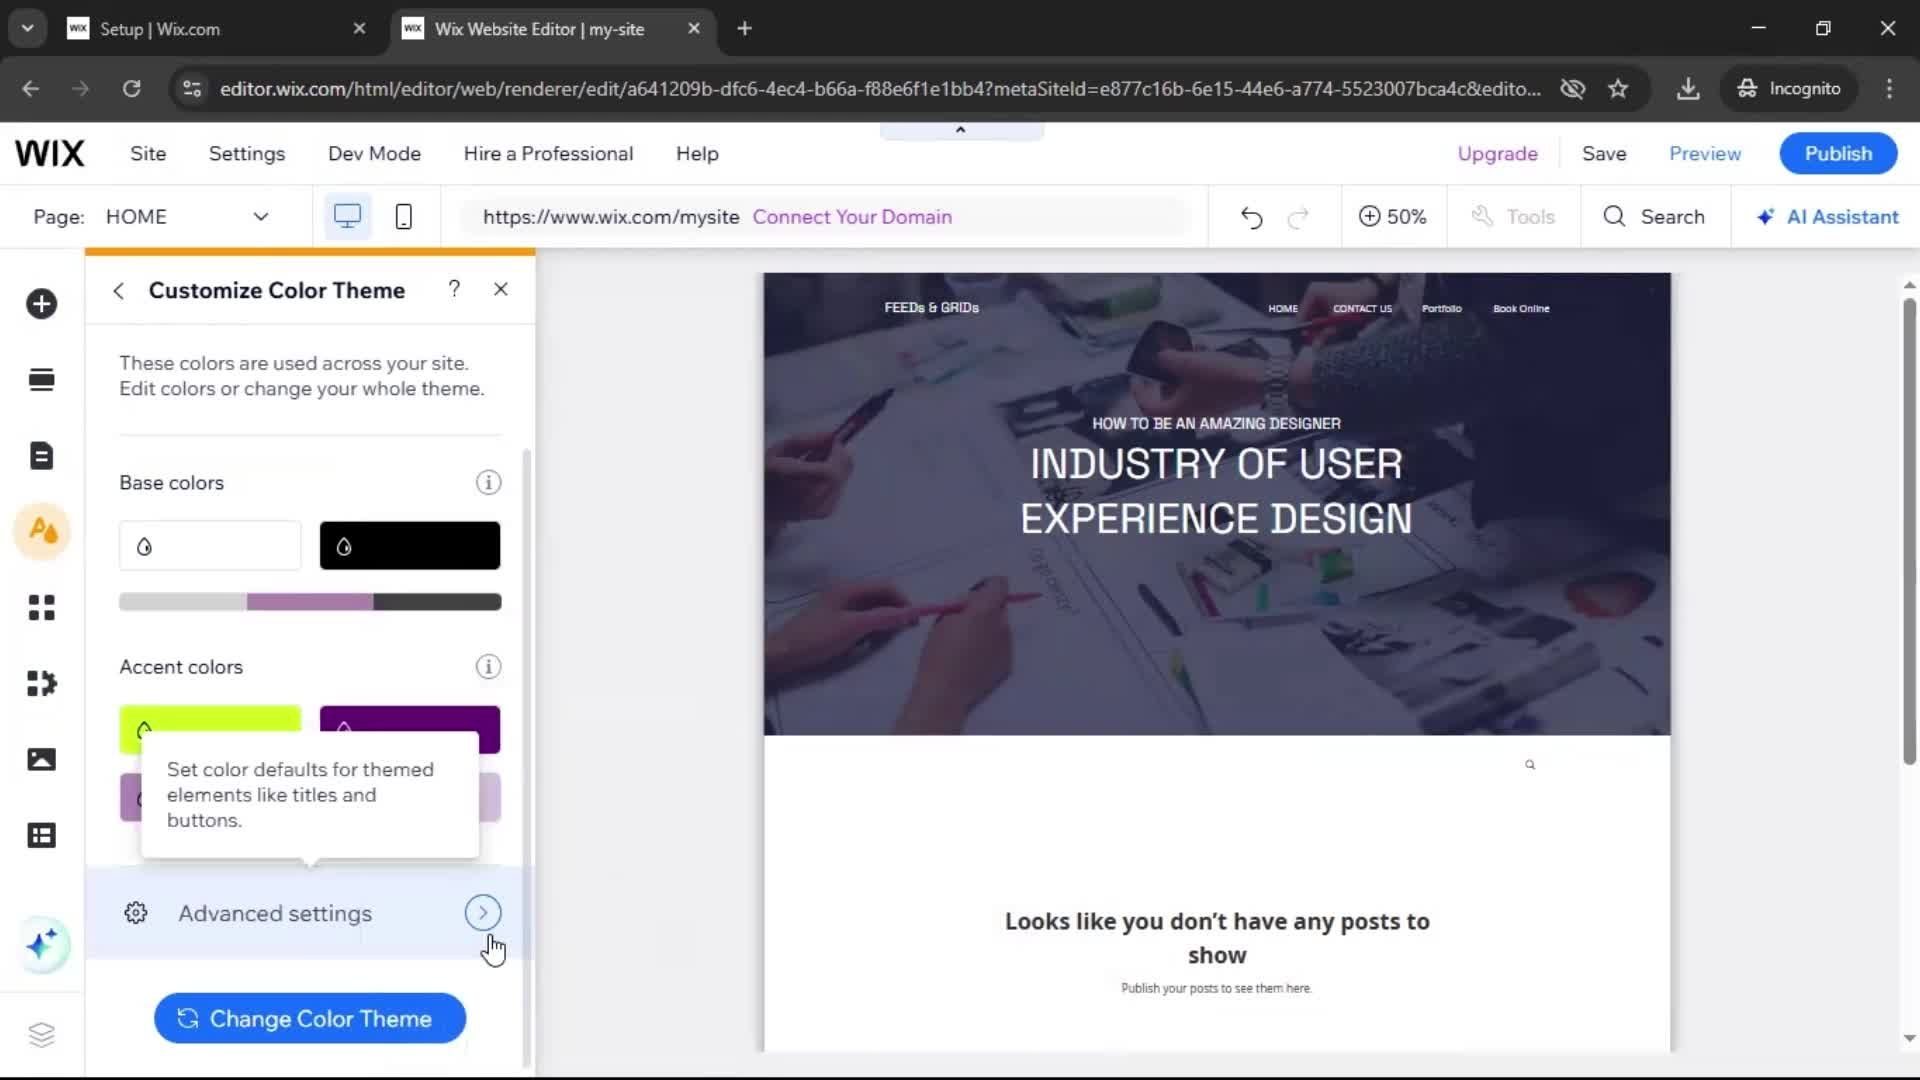Bookmark this page with star icon
Viewport: 1920px width, 1080px height.
click(x=1618, y=89)
